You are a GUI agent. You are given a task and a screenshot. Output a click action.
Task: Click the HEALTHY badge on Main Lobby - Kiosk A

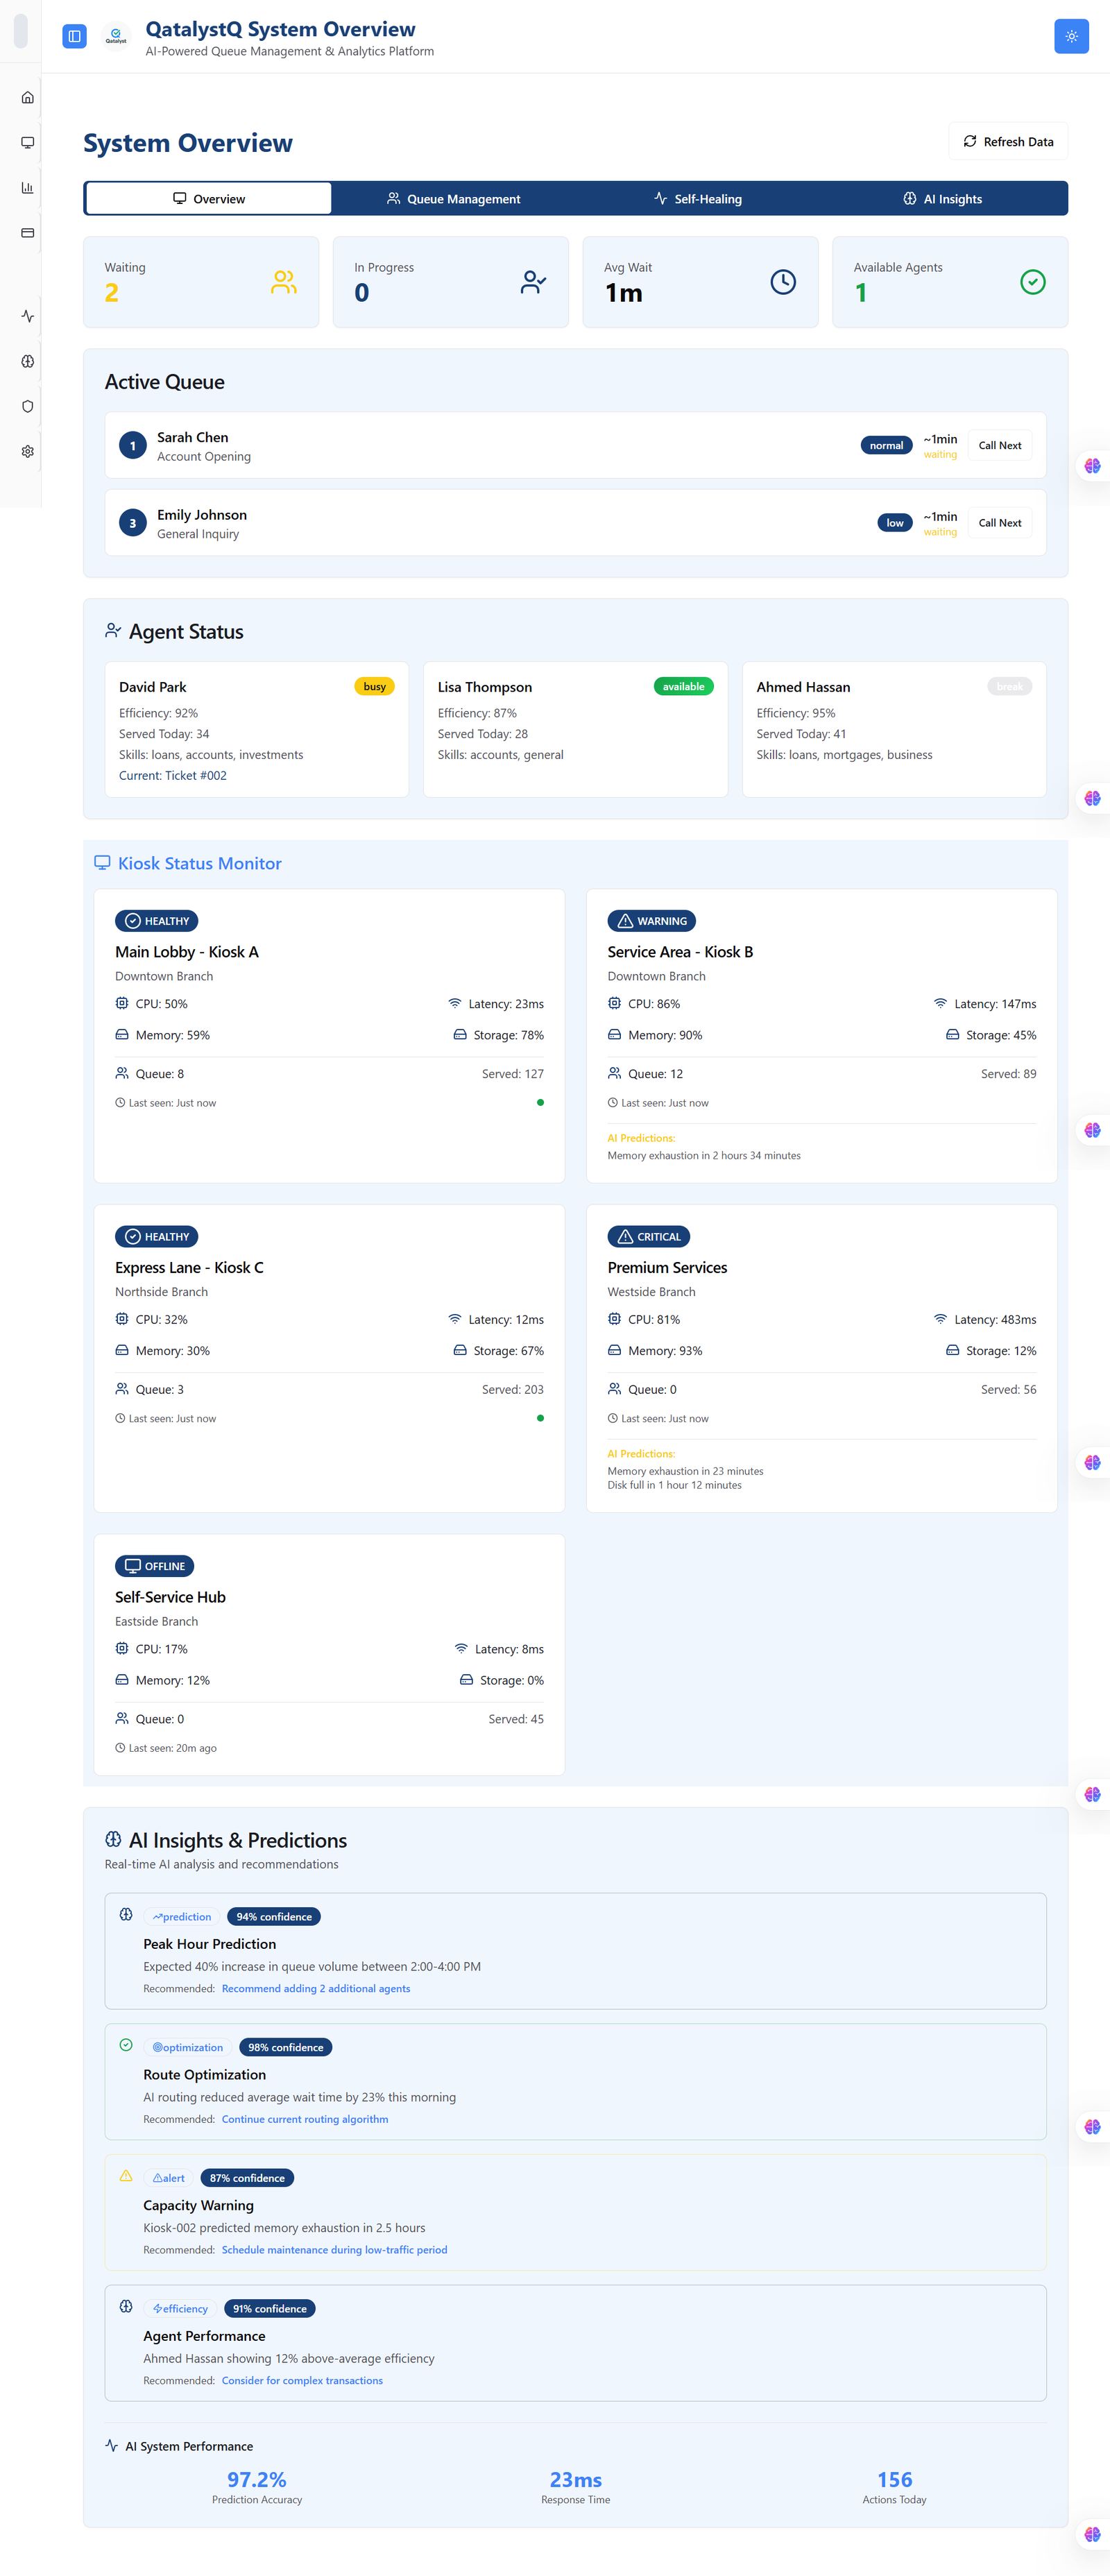[x=157, y=920]
